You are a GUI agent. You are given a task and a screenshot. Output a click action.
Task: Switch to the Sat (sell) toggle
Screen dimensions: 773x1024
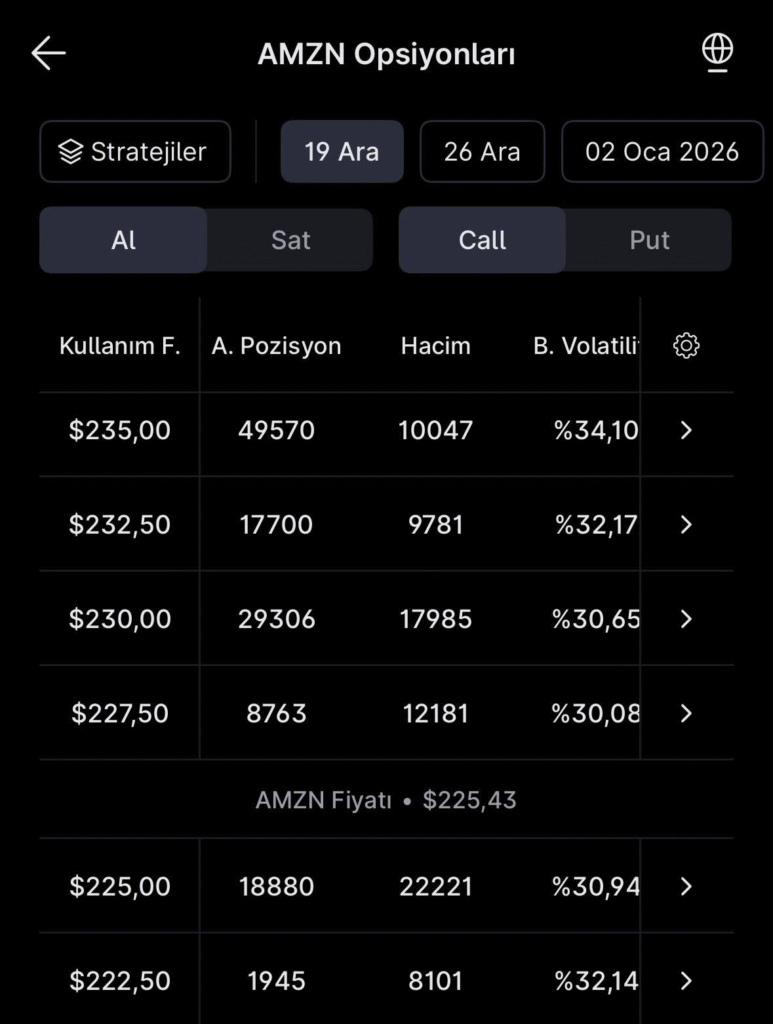(x=290, y=240)
